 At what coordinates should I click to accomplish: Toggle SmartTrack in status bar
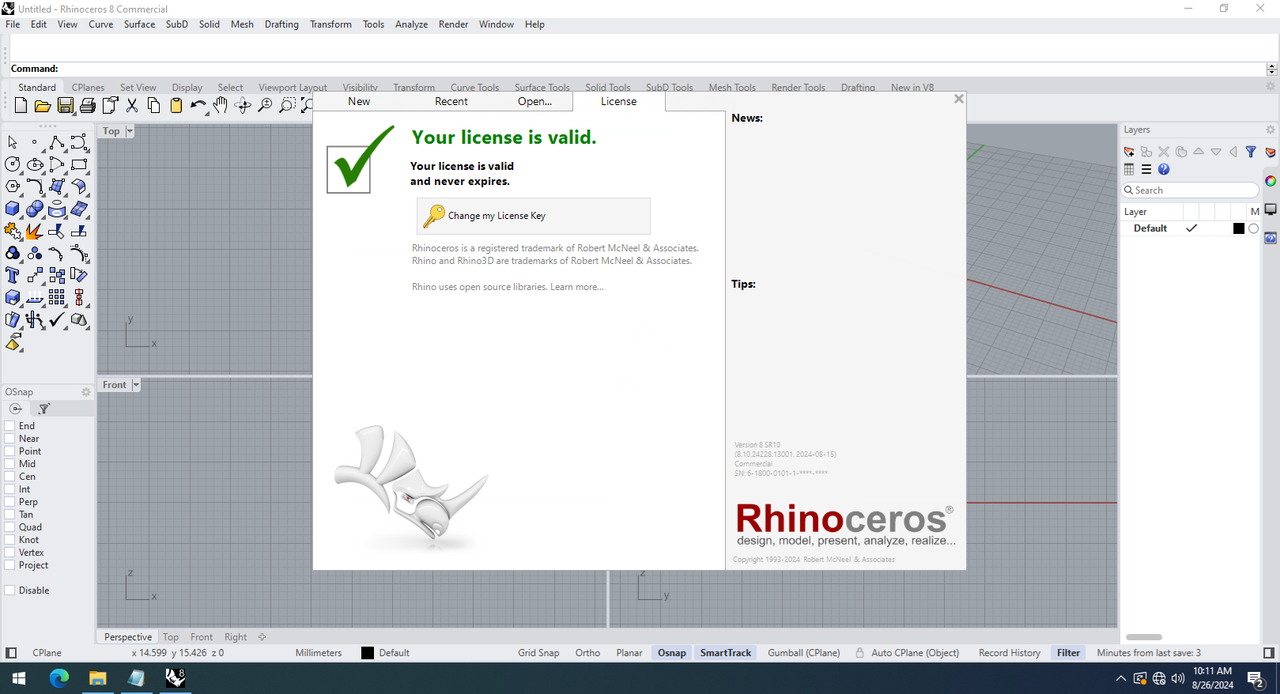pyautogui.click(x=725, y=653)
